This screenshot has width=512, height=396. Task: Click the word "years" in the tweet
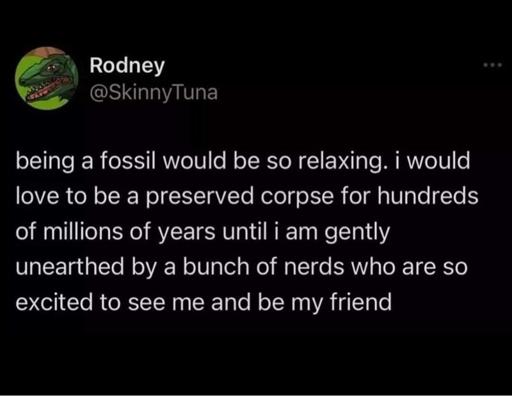[x=186, y=233]
